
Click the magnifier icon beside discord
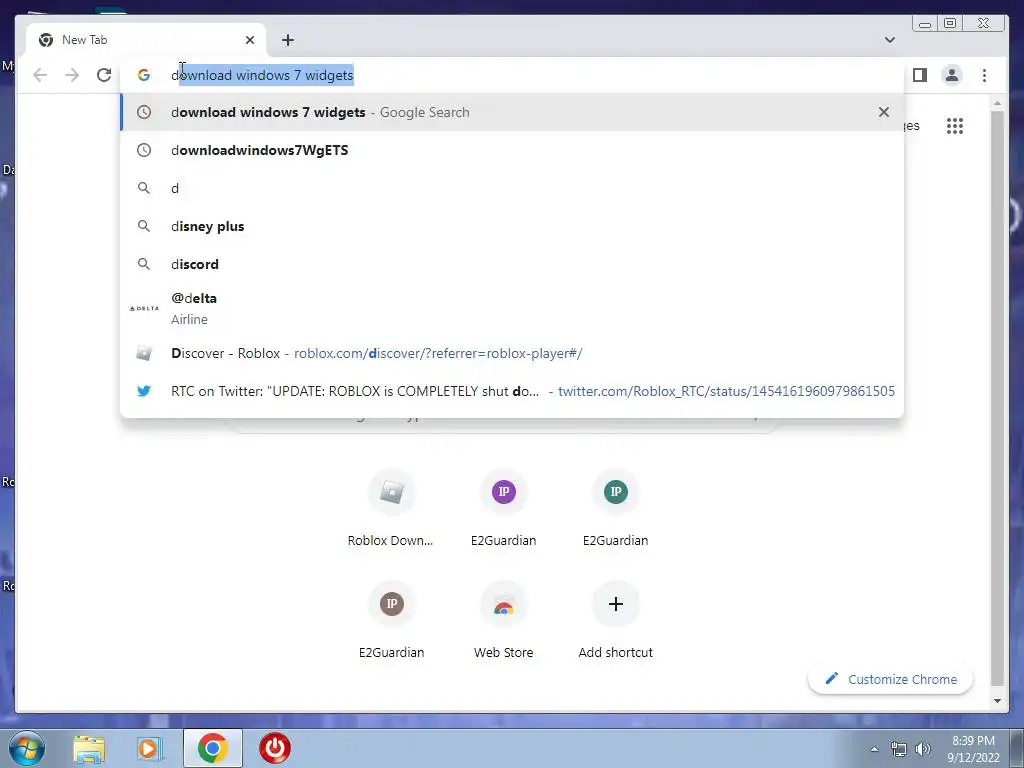pos(144,264)
